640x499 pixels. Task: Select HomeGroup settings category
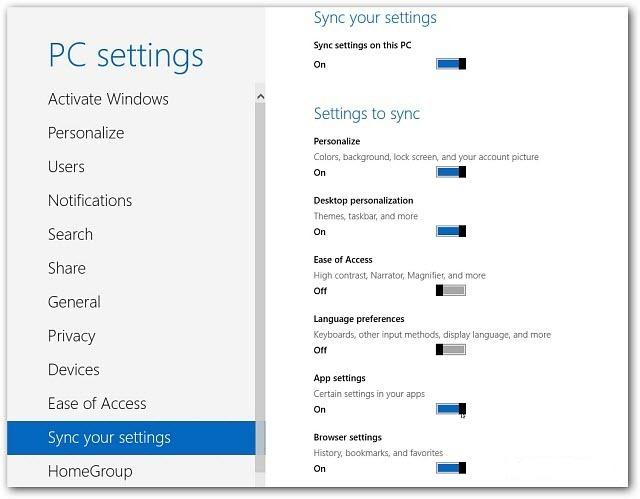click(x=90, y=471)
